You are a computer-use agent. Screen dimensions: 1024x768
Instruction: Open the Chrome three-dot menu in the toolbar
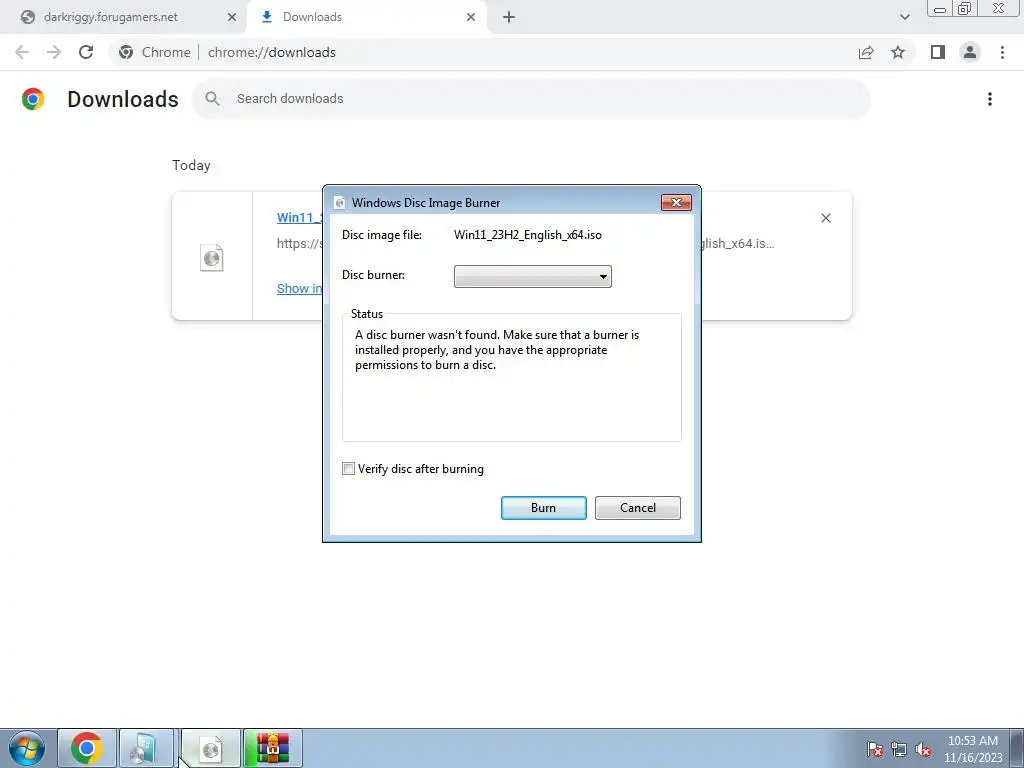(x=1002, y=52)
